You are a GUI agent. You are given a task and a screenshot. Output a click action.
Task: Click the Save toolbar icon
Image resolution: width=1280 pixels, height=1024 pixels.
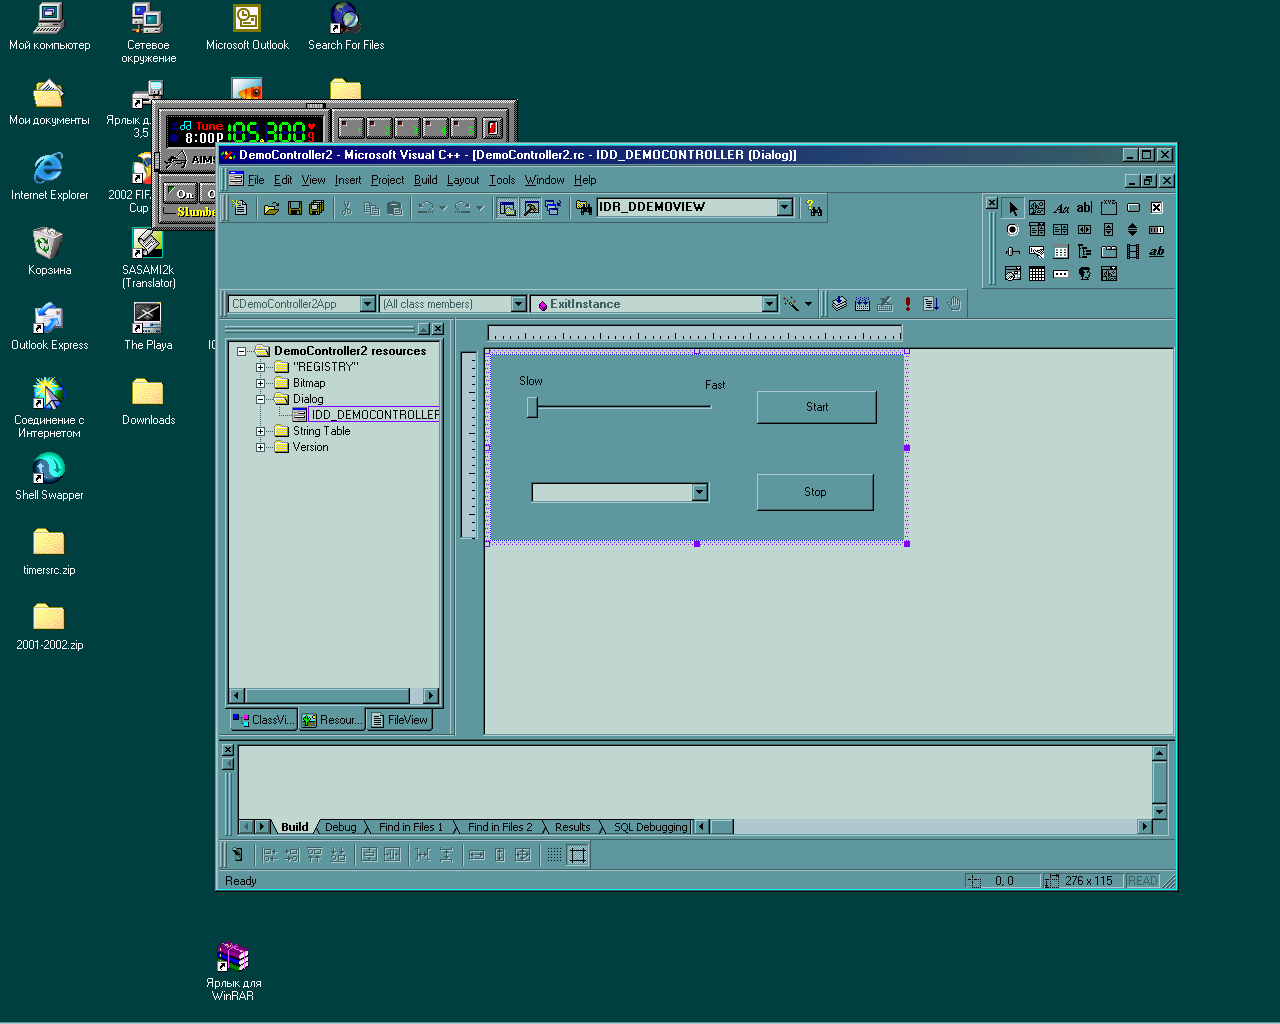coord(294,208)
